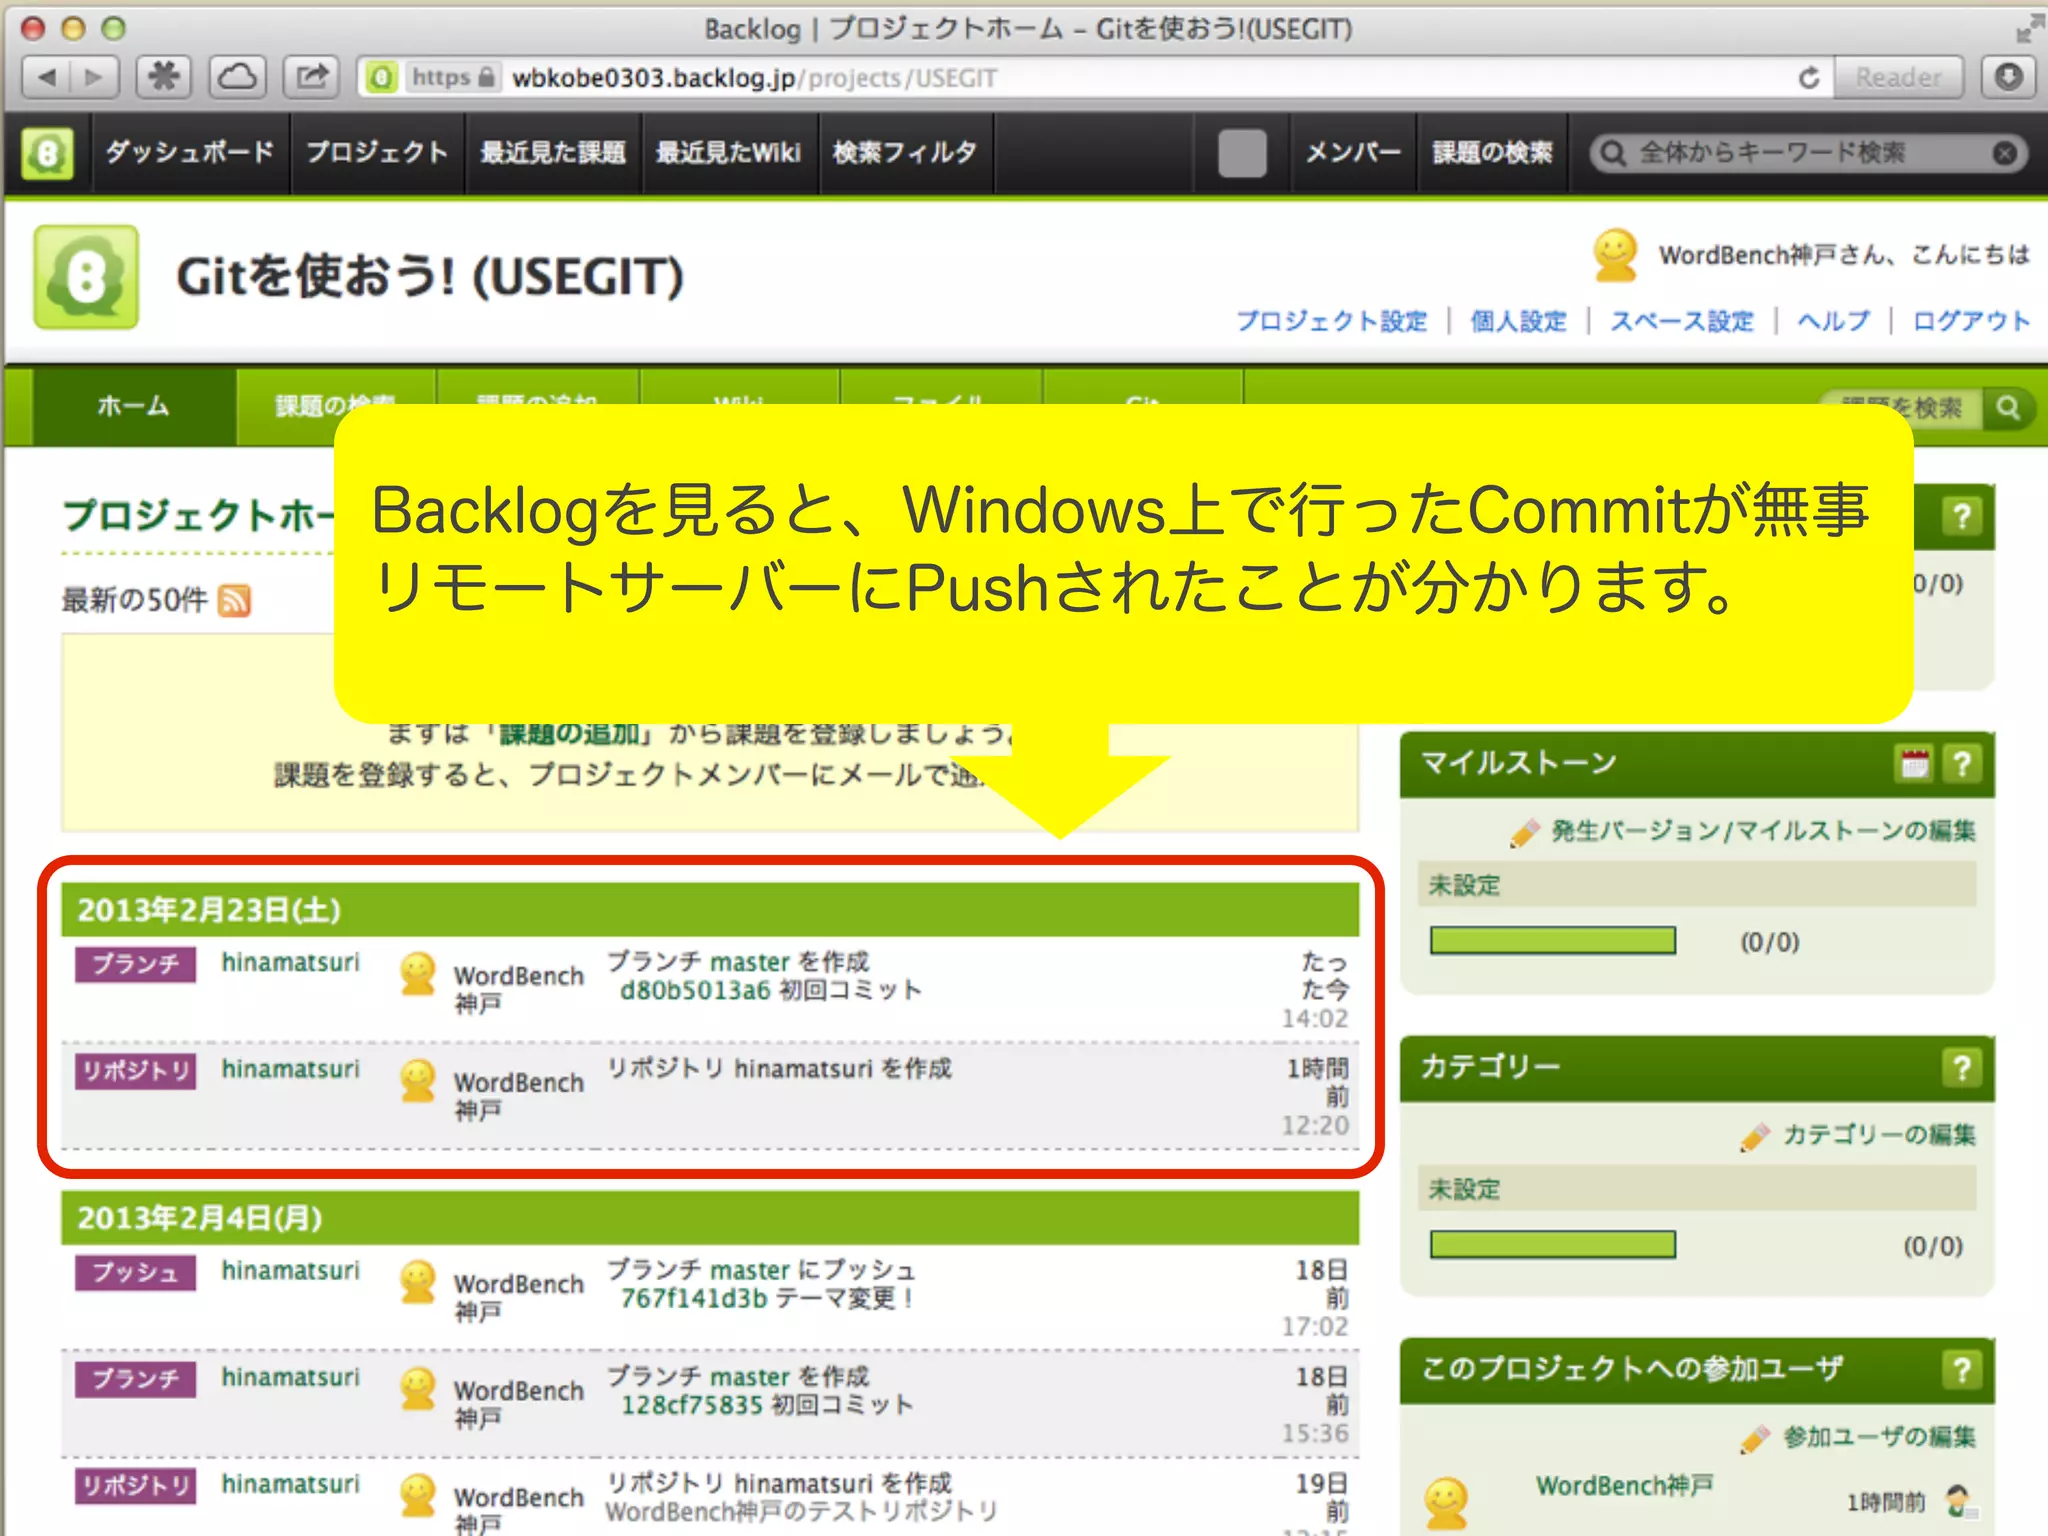2048x1536 pixels.
Task: Switch to the ホーム tab
Action: (134, 406)
